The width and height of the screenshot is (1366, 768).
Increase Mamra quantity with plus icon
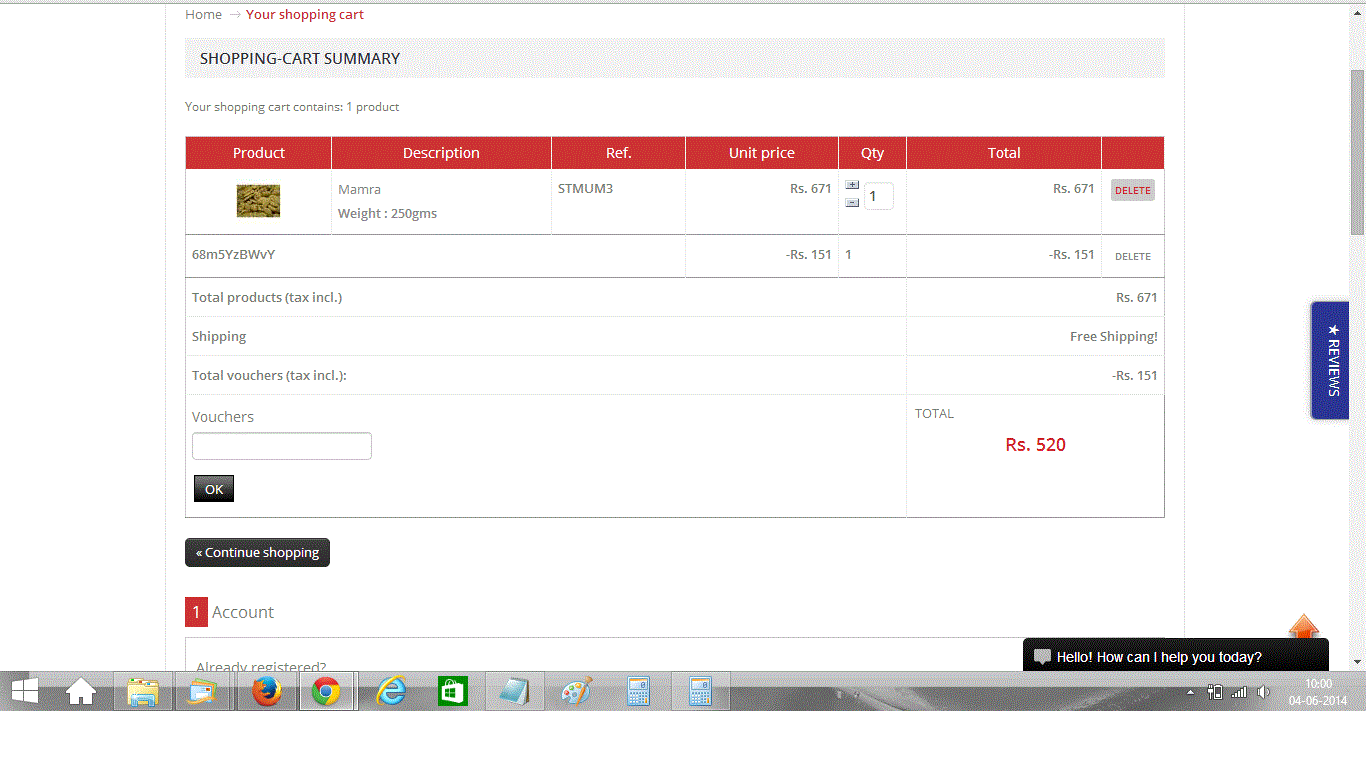852,185
